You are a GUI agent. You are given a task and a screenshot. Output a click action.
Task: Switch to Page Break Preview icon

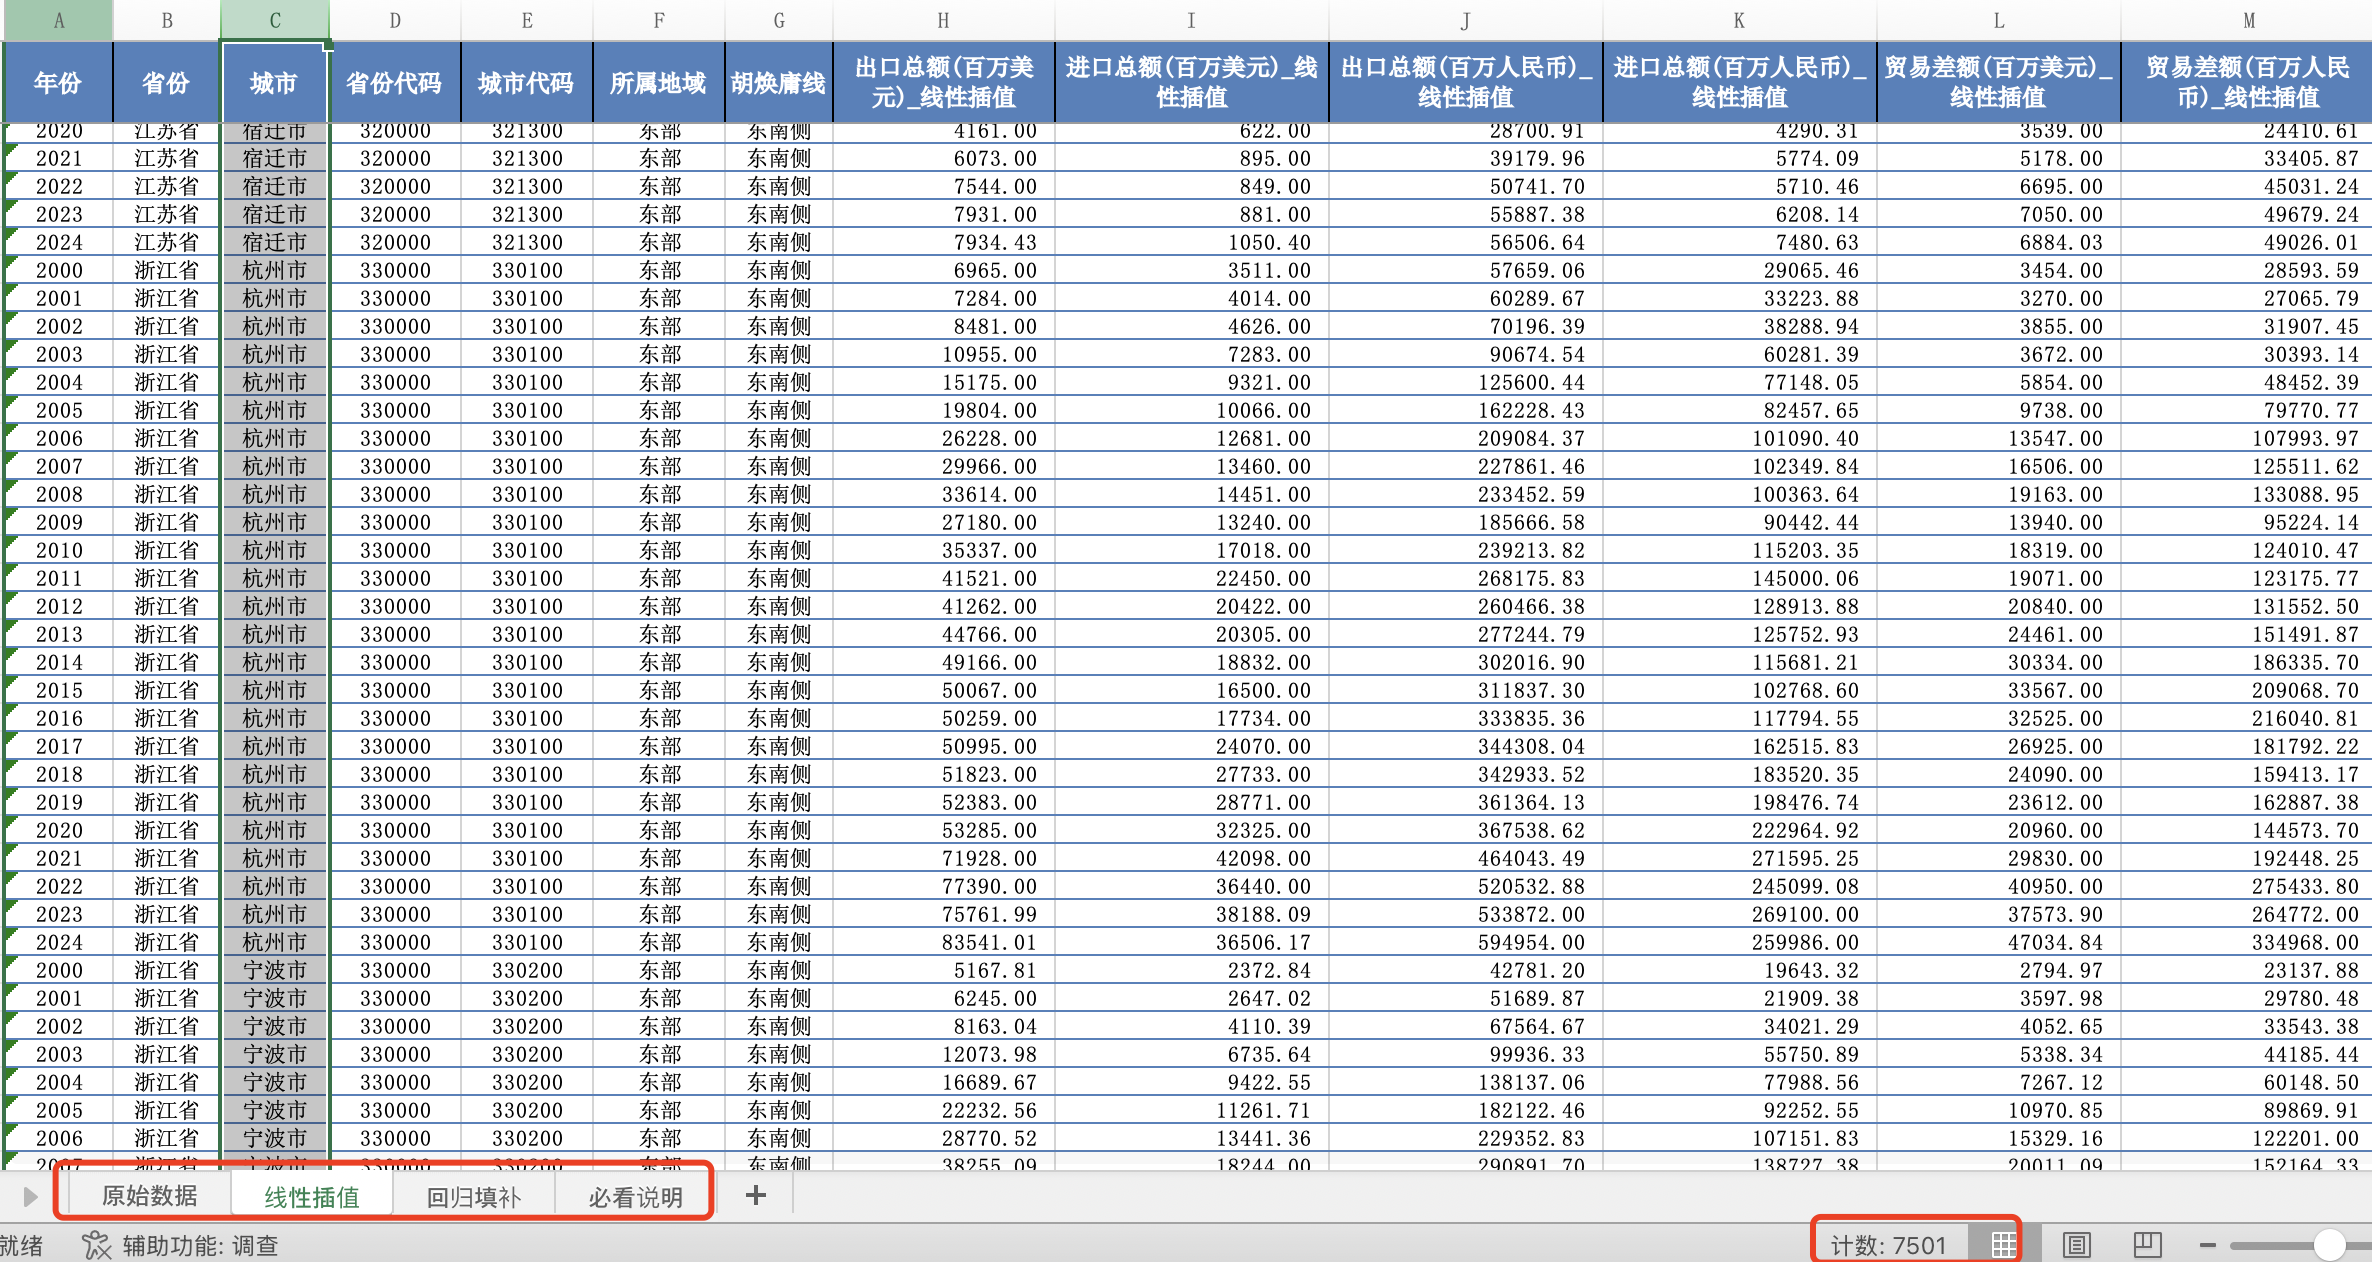pos(2147,1245)
